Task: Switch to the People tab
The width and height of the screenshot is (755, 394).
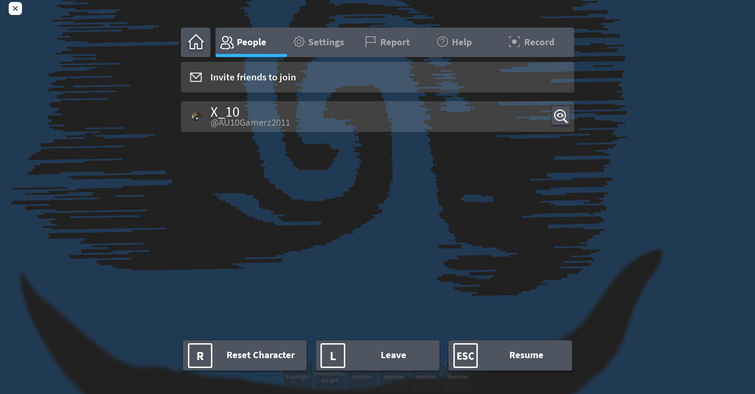Action: (x=251, y=42)
